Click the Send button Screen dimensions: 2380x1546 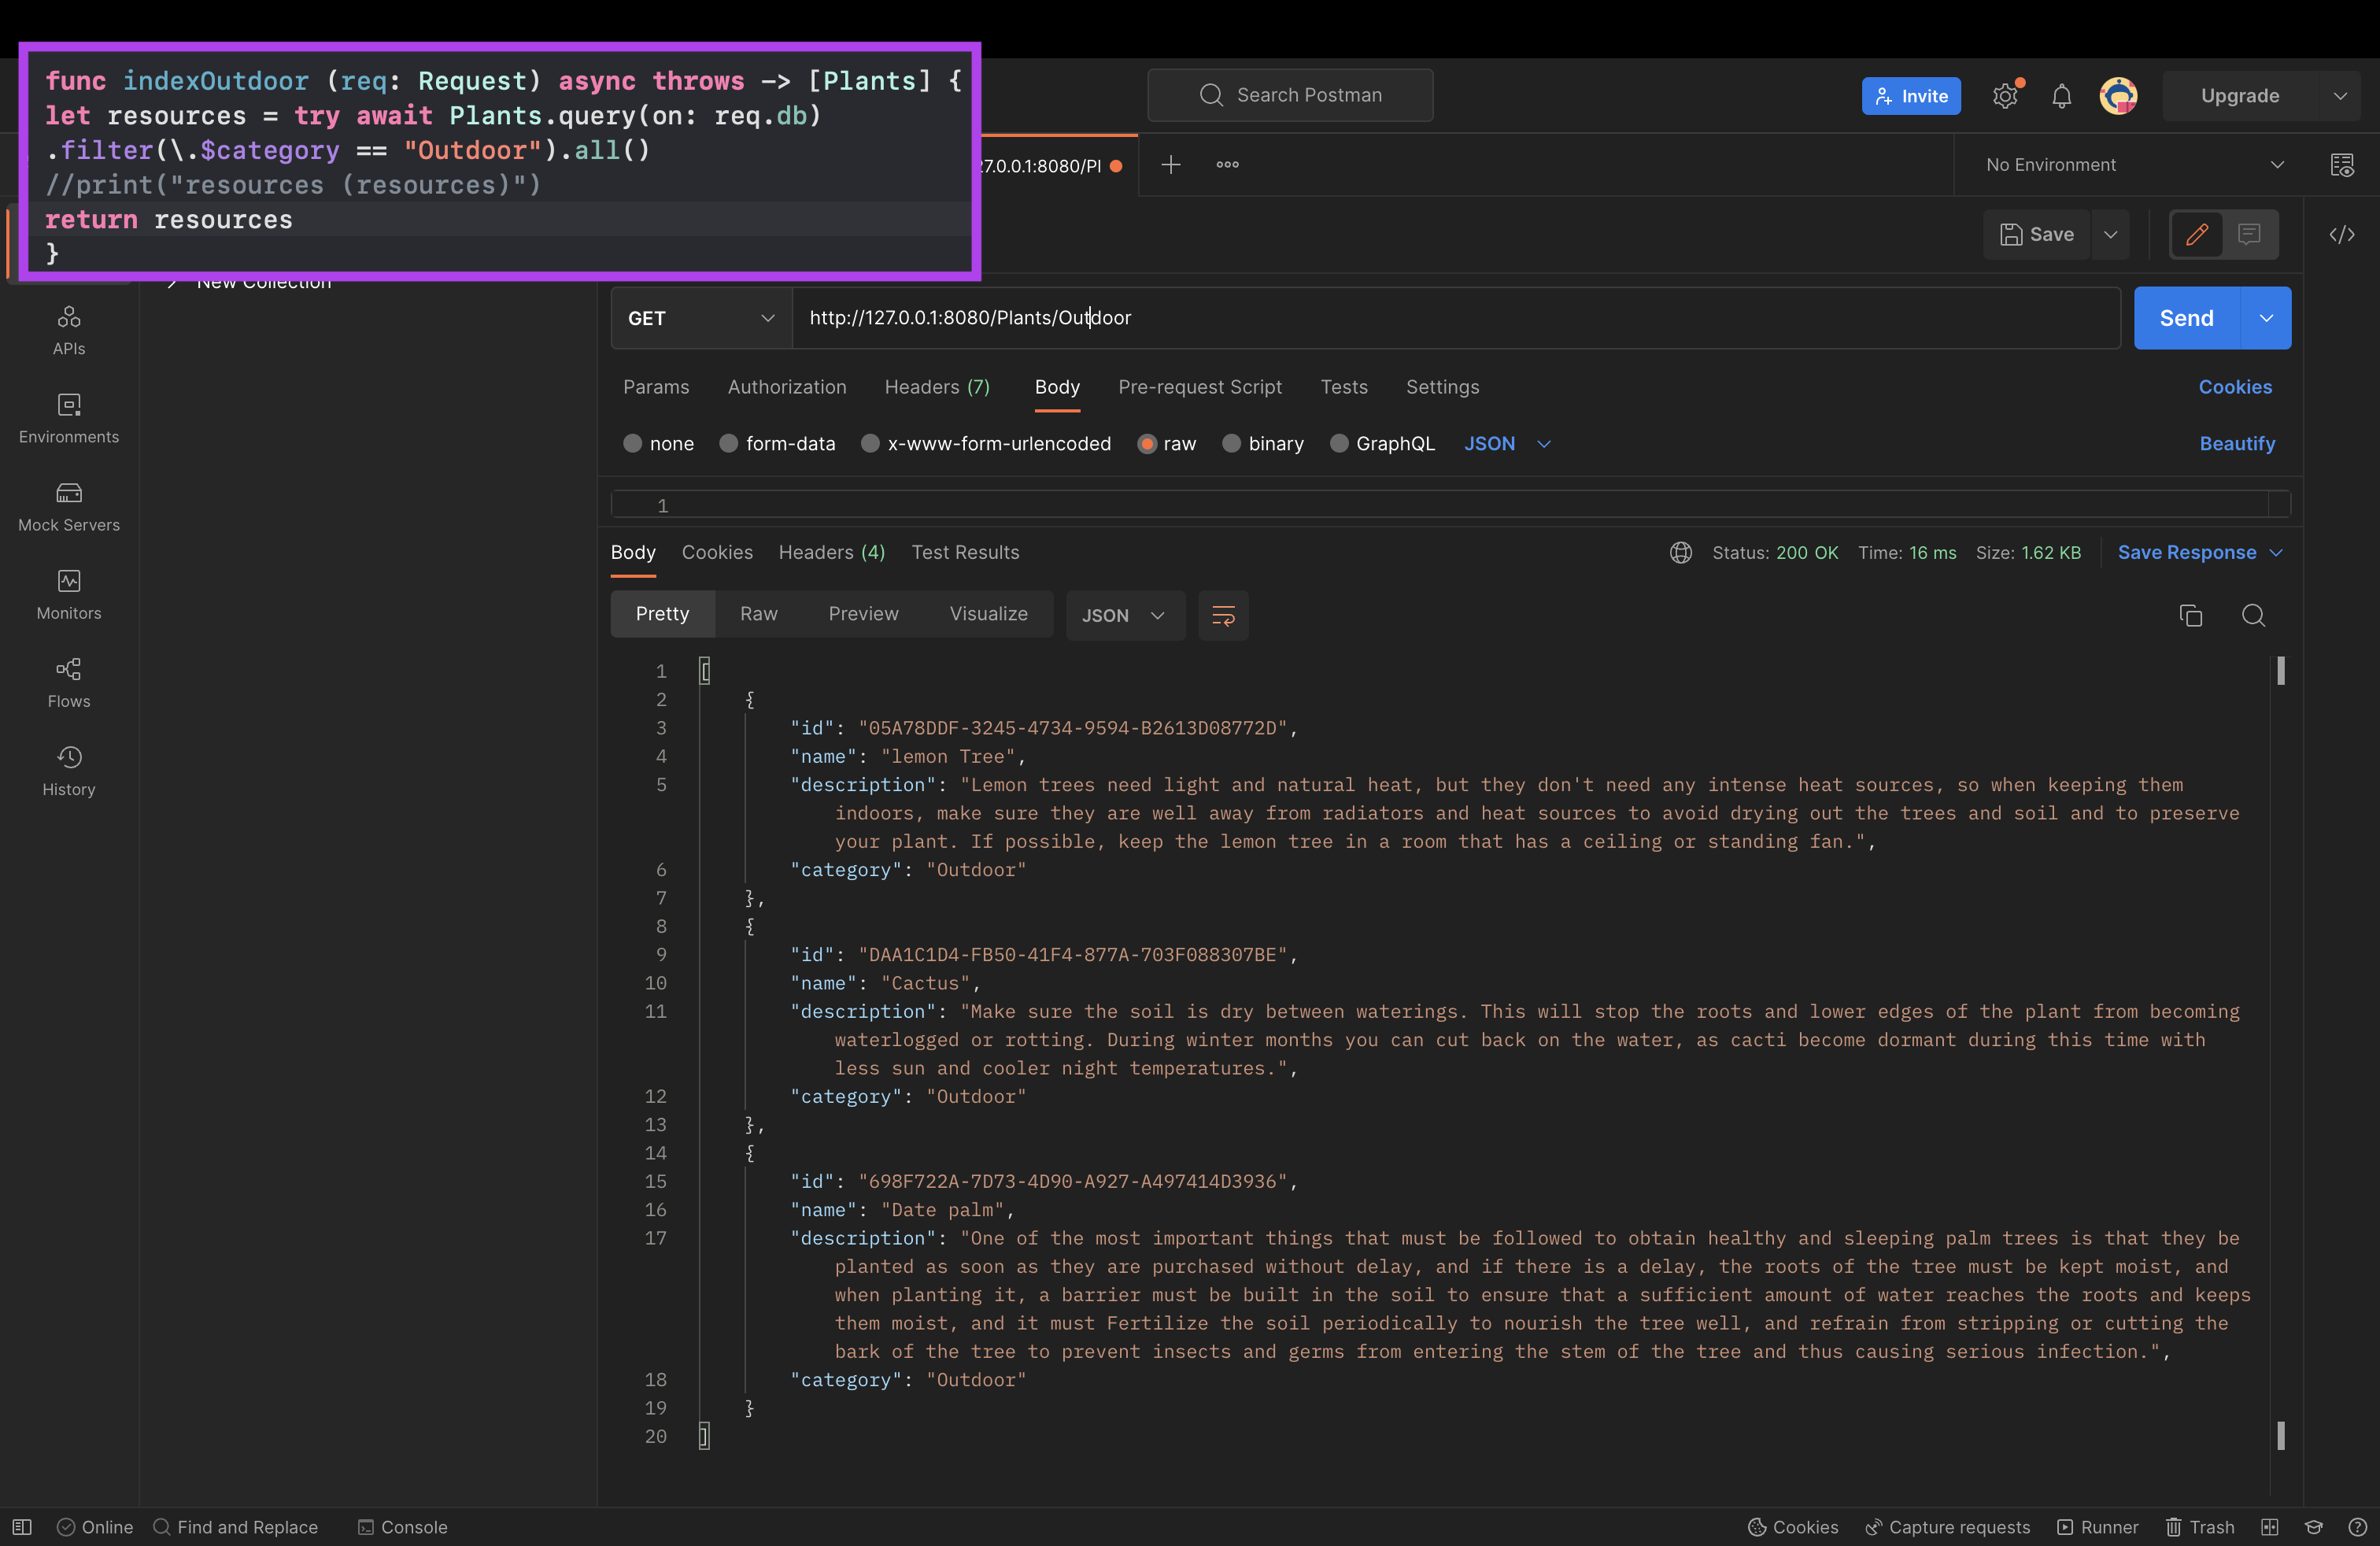pos(2185,318)
